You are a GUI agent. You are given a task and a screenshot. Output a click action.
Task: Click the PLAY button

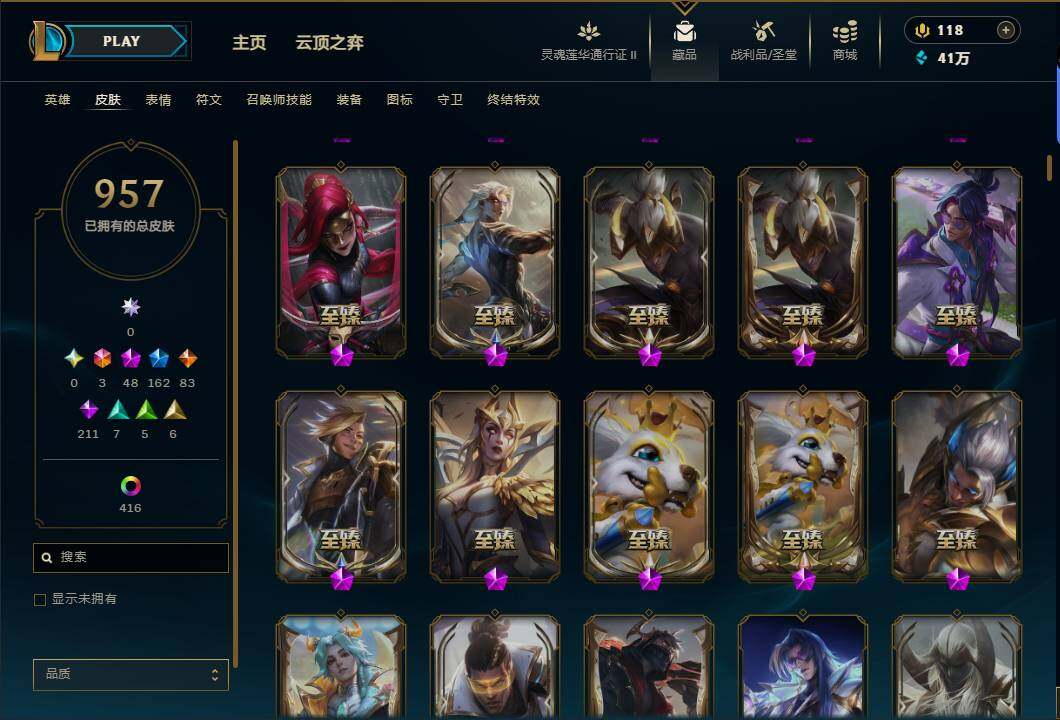tap(122, 41)
